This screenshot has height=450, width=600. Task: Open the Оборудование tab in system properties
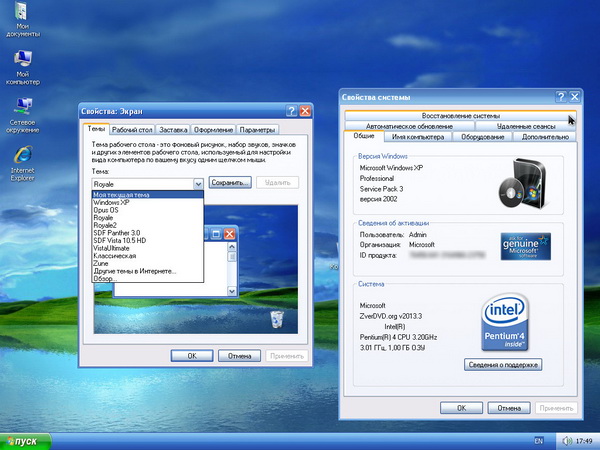(483, 137)
